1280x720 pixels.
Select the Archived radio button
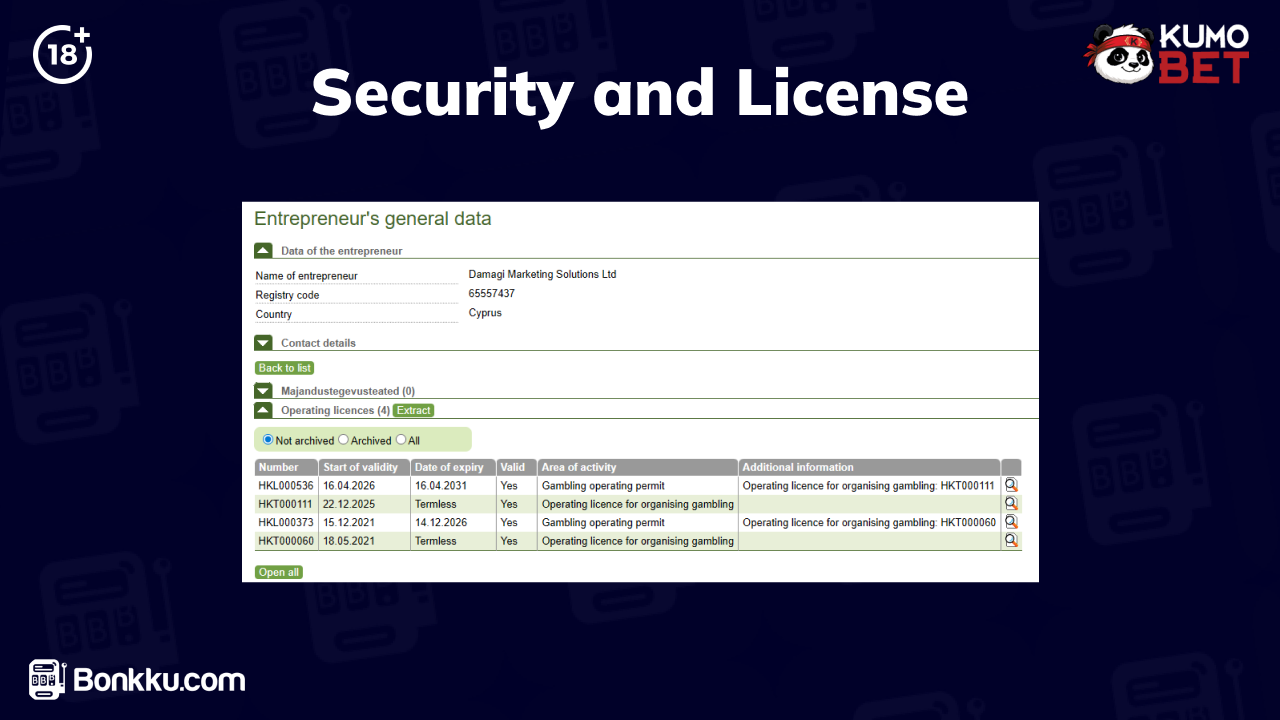click(x=343, y=439)
